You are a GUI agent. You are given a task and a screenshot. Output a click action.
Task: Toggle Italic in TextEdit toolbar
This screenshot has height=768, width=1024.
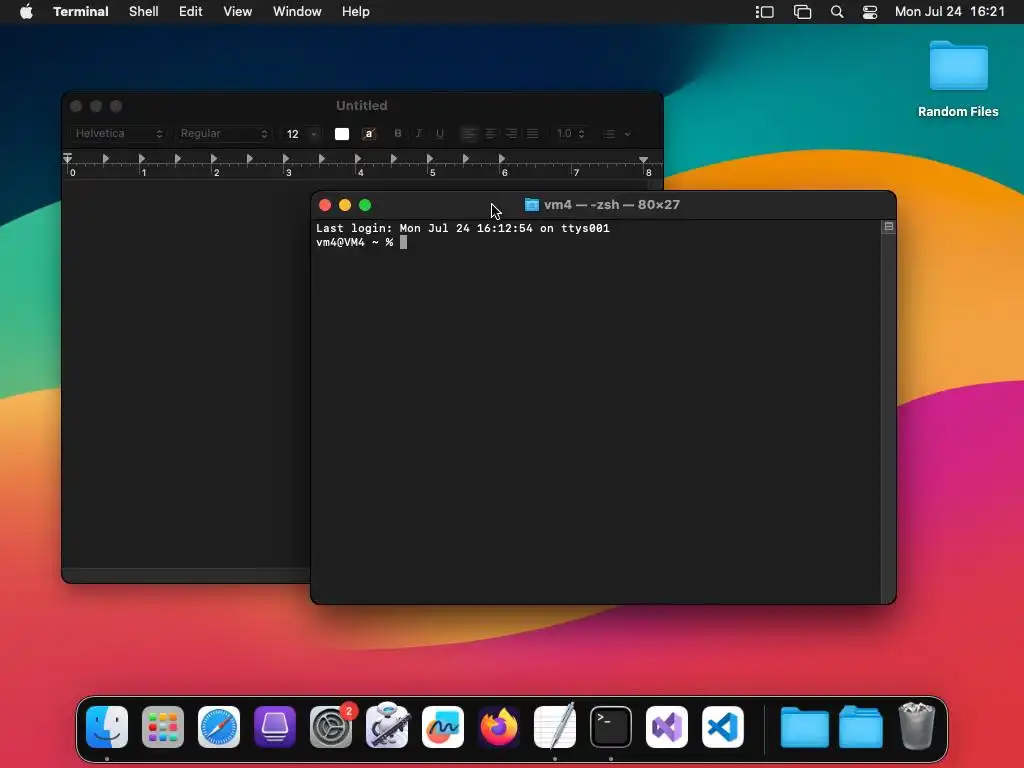coord(419,133)
